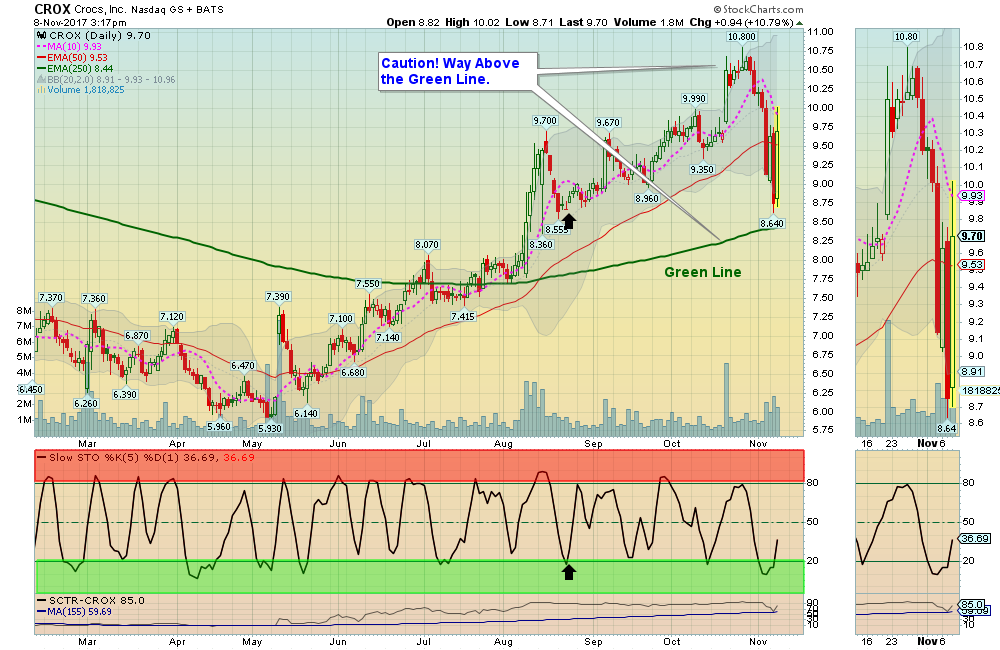Click the red 9.53 tag in zoom panel
This screenshot has height=650, width=1000.
click(x=972, y=265)
